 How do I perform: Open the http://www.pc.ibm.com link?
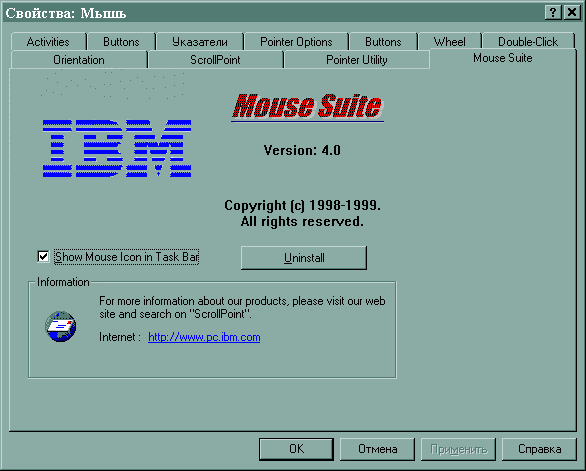click(204, 337)
